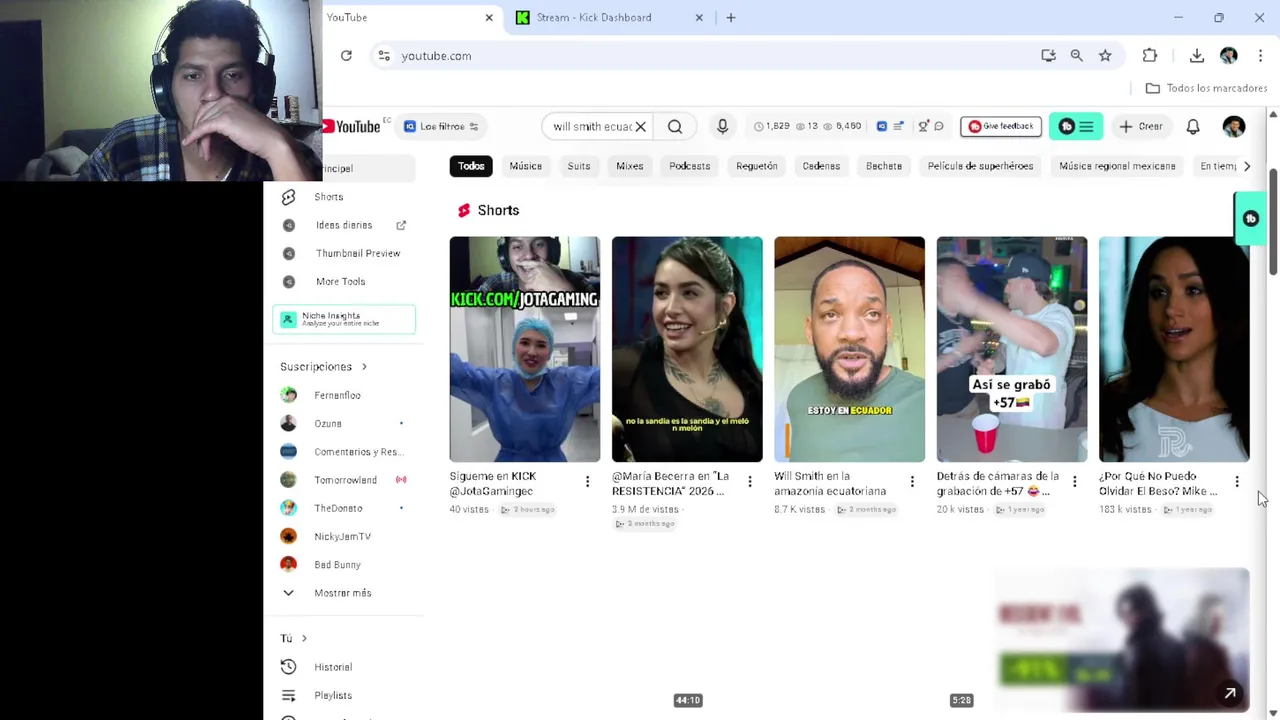Viewport: 1280px width, 720px height.
Task: Open Chrome zoom magnifier in address bar
Action: pos(1077,56)
